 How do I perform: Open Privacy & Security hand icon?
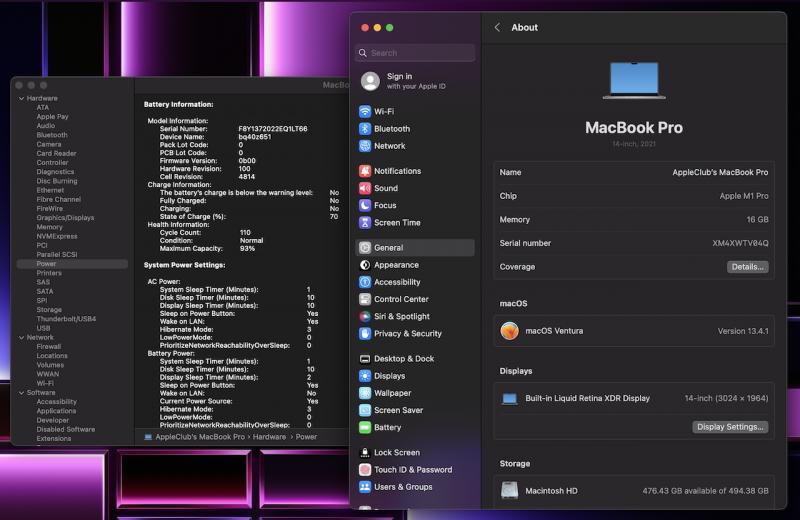pyautogui.click(x=365, y=333)
